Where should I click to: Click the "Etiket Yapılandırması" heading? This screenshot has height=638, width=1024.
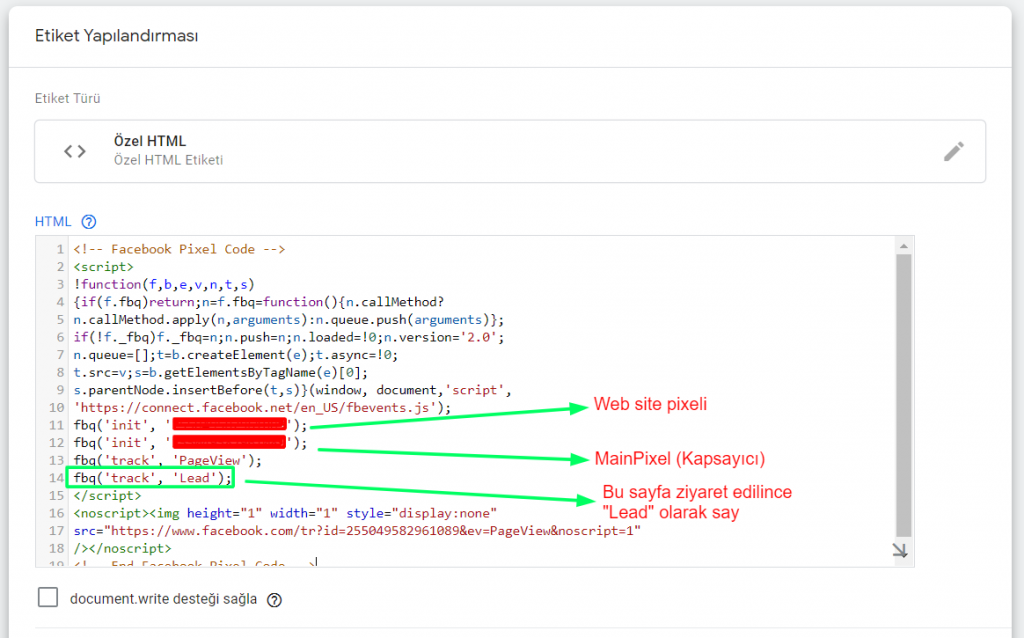click(x=116, y=36)
